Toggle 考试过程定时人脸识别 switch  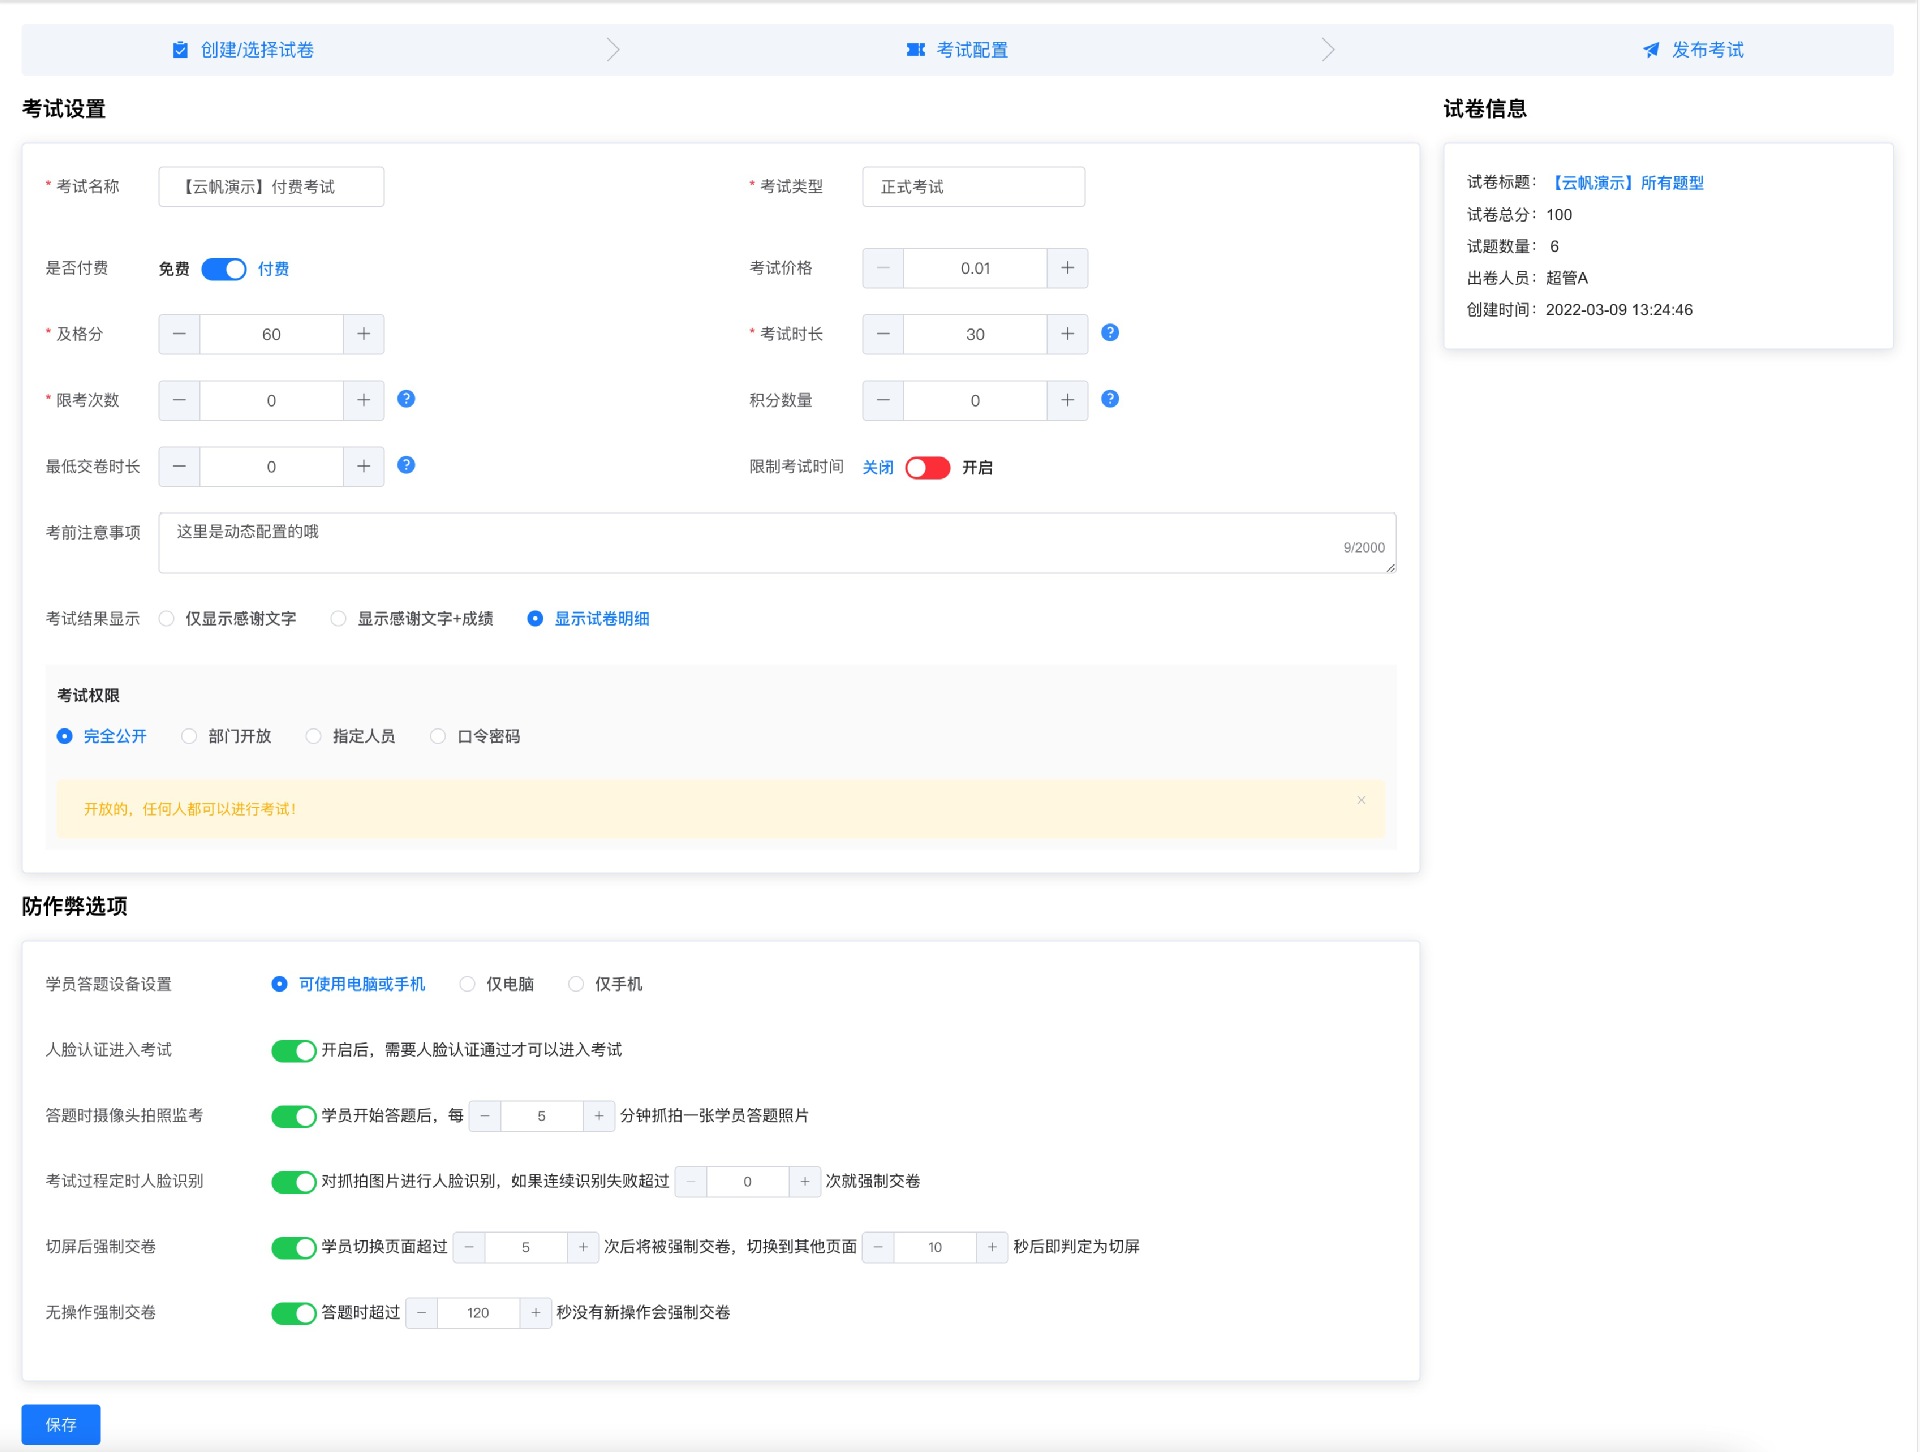pyautogui.click(x=294, y=1183)
